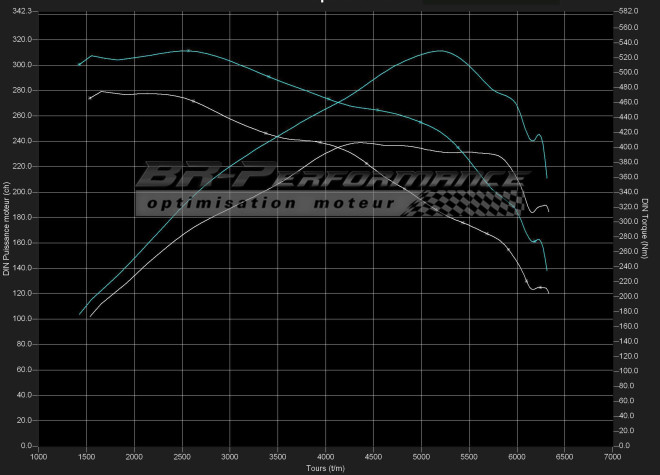Click the 4000 tick on the RPM axis
660x475 pixels.
326,456
